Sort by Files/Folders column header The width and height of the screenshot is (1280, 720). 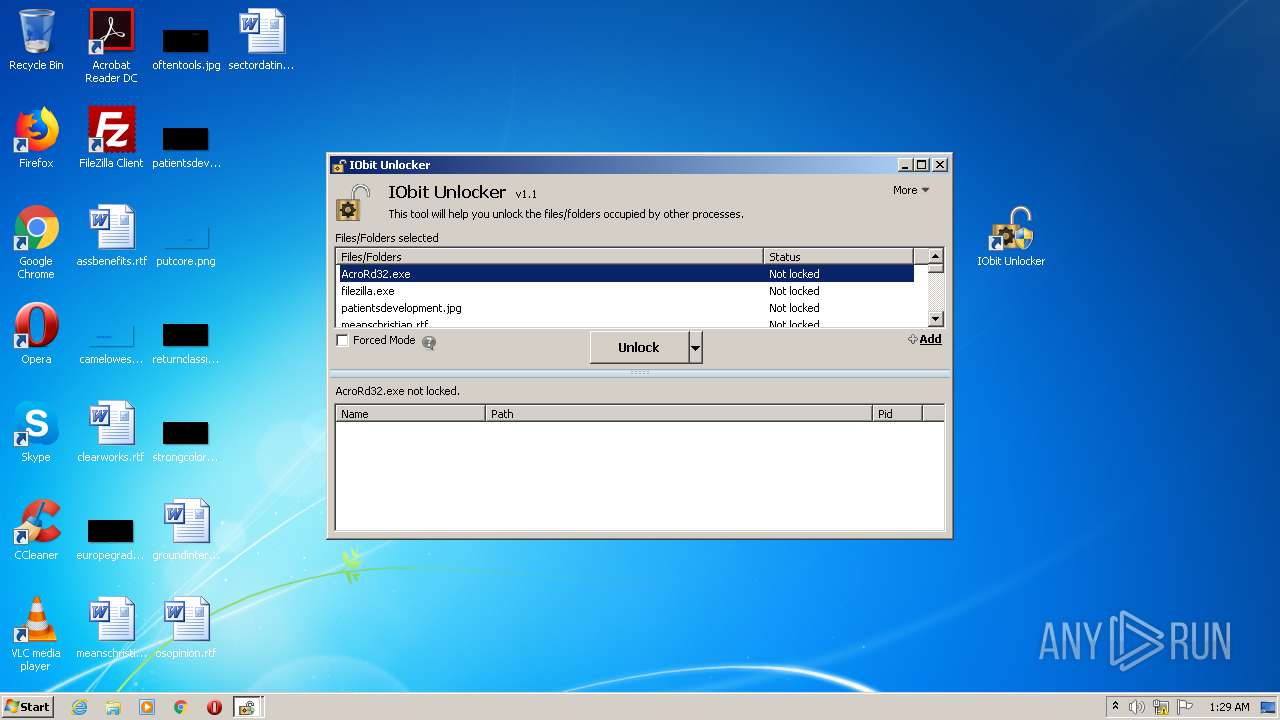coord(549,257)
